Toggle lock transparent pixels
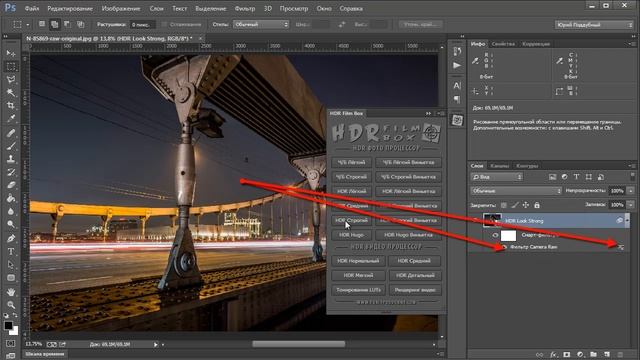This screenshot has height=360, width=640. (504, 205)
